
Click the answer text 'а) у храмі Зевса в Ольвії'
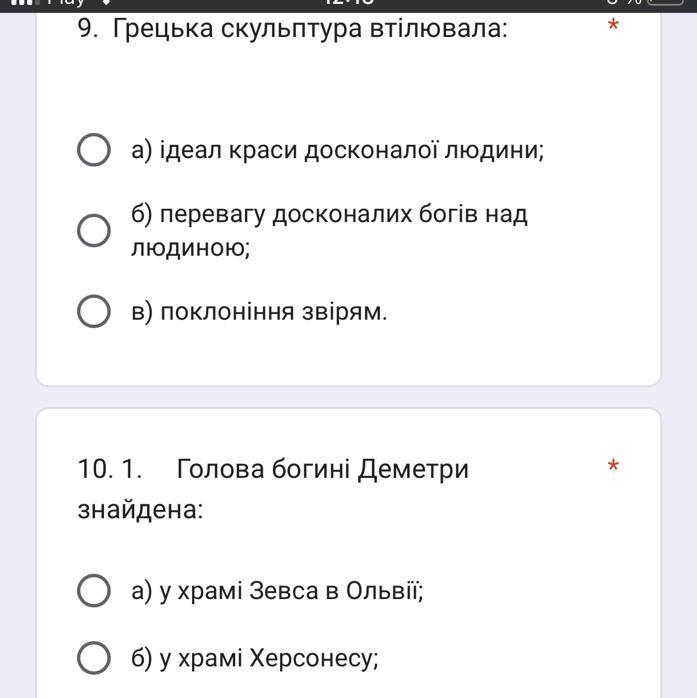tap(277, 591)
